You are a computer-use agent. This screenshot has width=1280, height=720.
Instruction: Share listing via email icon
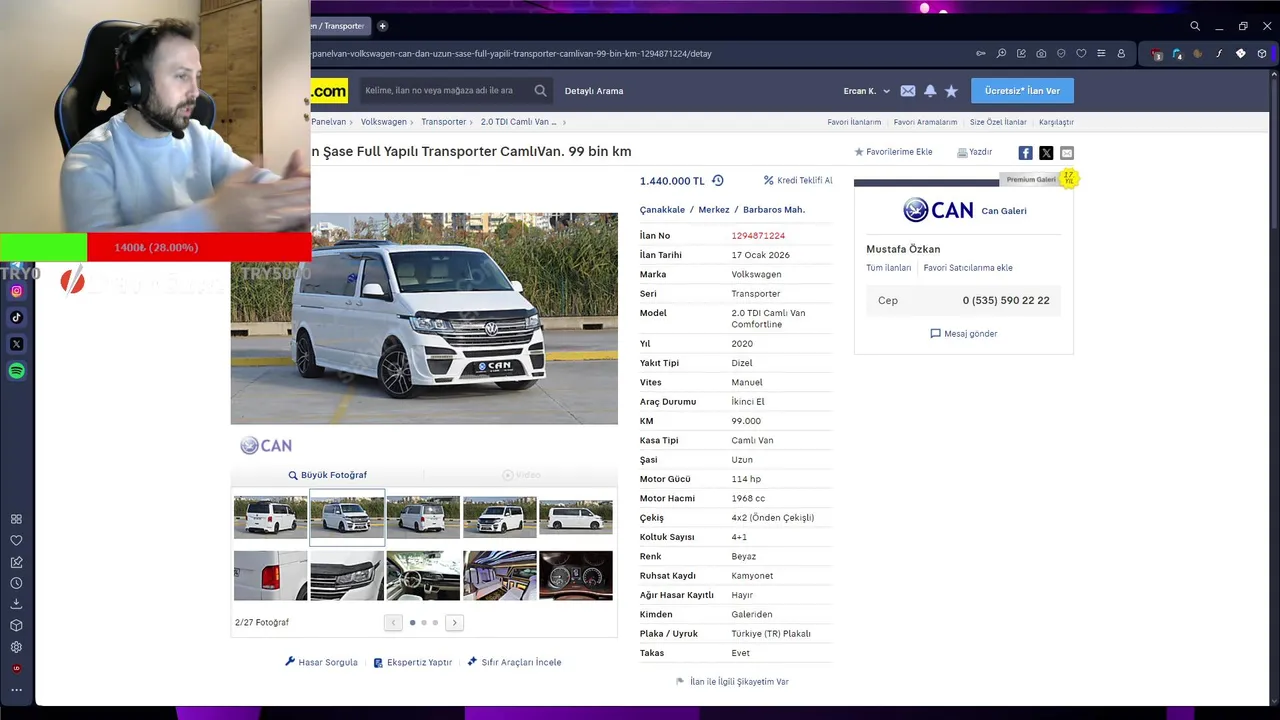[1067, 153]
